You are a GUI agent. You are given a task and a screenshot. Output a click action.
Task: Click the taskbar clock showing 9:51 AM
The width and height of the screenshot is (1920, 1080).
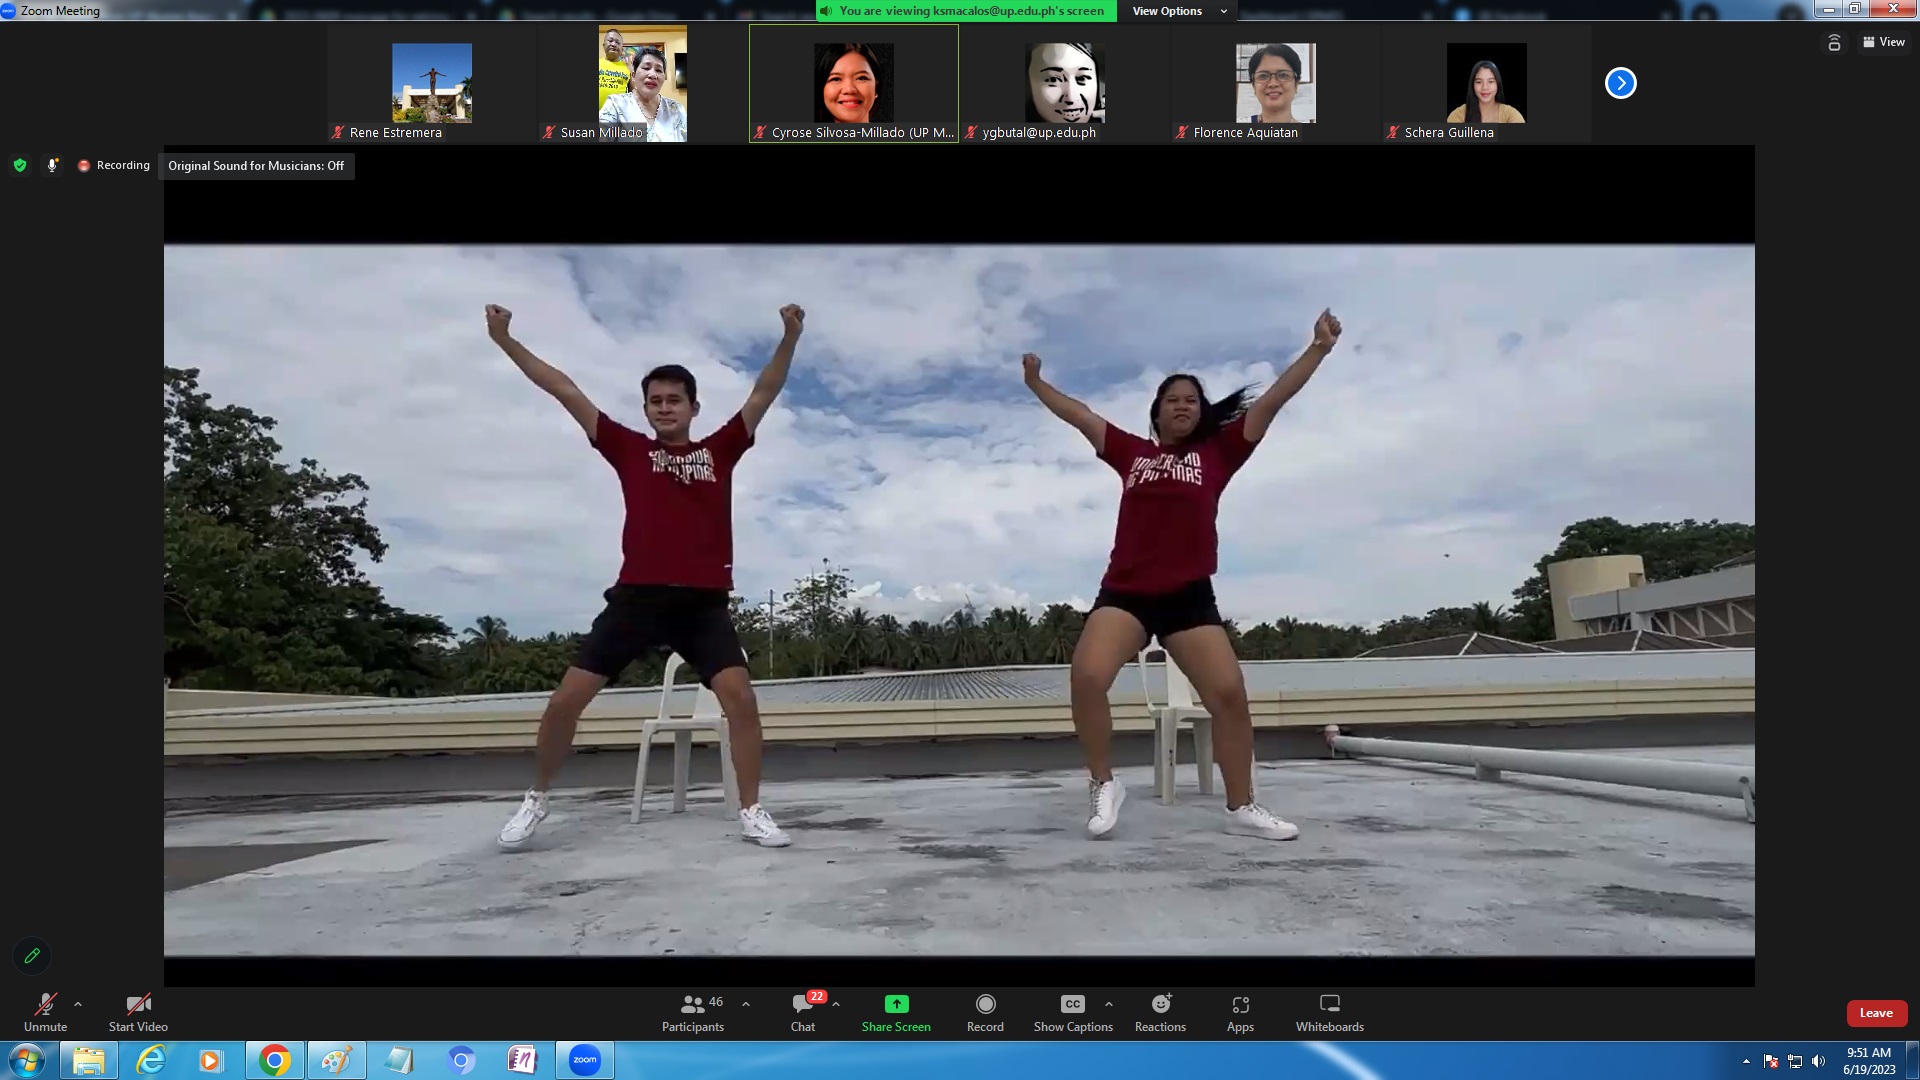pos(1869,1060)
